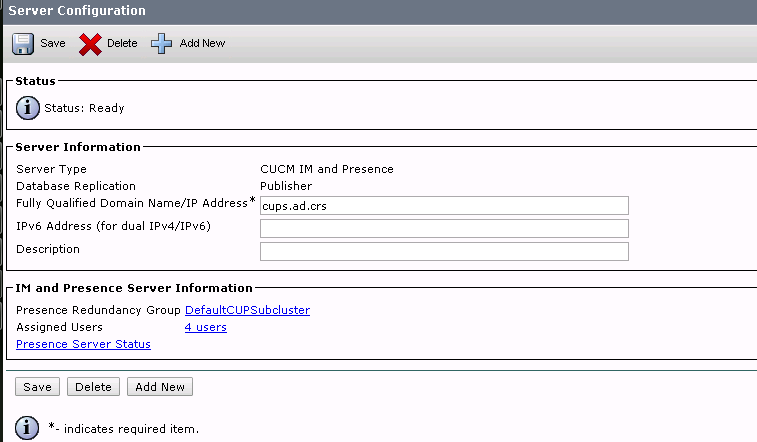Select the 'CUCM IM and Presence' value
This screenshot has height=442, width=757.
coord(327,169)
